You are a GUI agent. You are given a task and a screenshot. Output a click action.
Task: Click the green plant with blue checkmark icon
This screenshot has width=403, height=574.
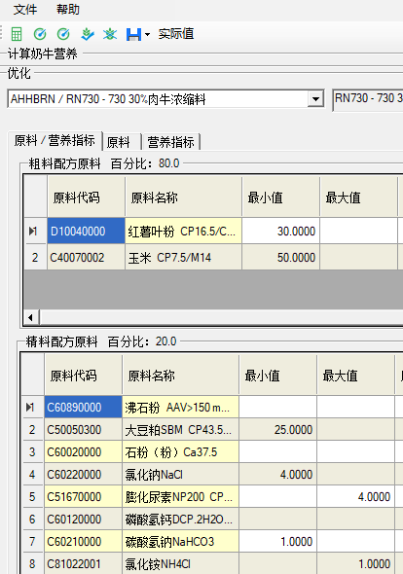point(87,34)
